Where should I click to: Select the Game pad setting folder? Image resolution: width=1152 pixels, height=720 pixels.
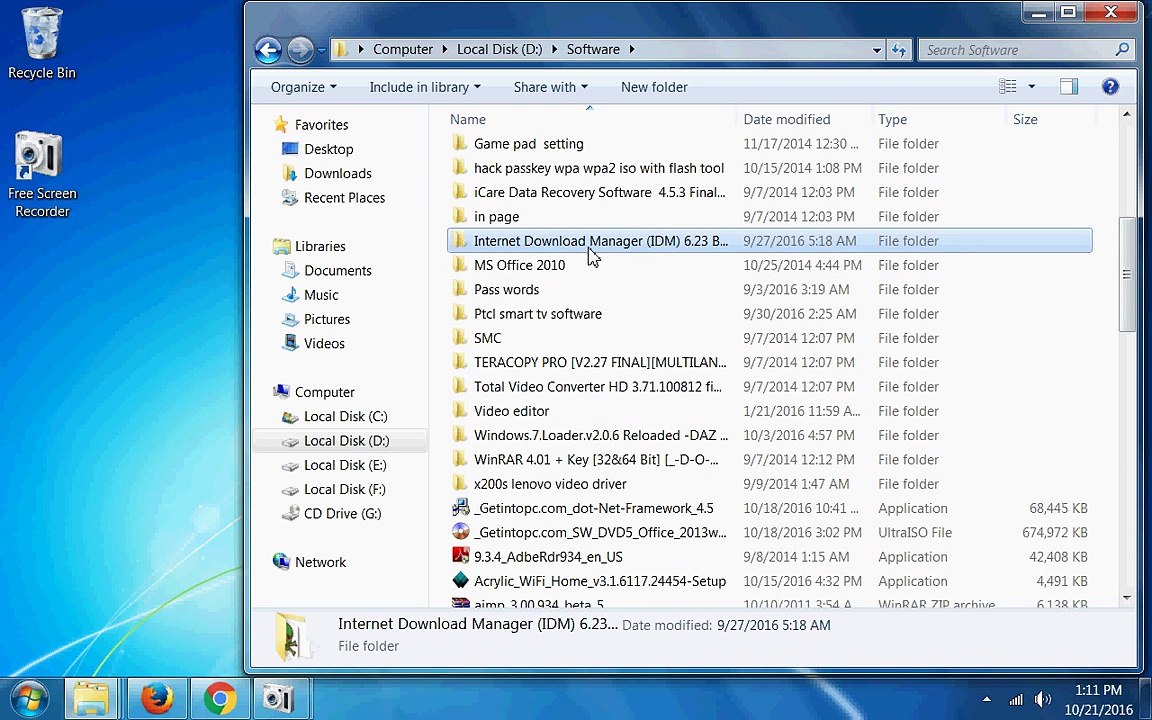528,144
